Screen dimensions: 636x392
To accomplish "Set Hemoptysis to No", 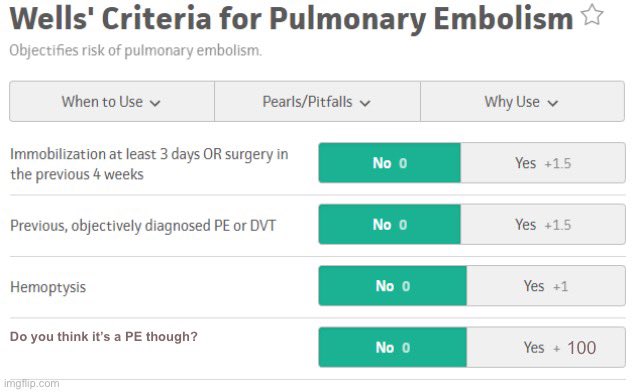I will coord(393,286).
